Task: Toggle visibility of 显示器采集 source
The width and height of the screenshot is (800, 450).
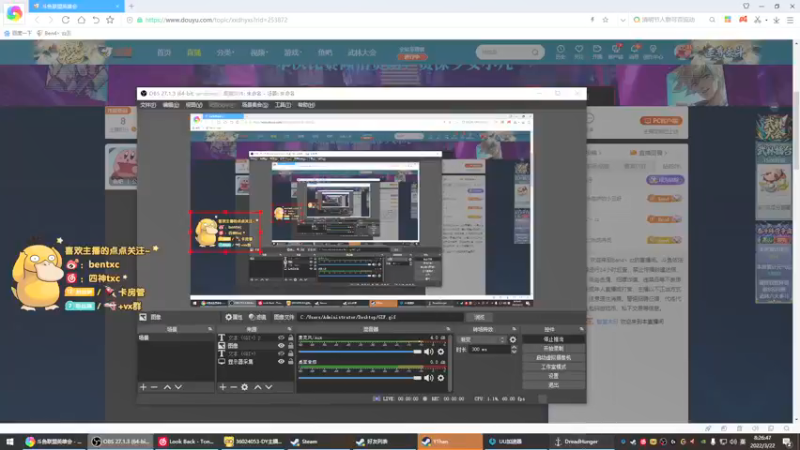Action: 281,362
